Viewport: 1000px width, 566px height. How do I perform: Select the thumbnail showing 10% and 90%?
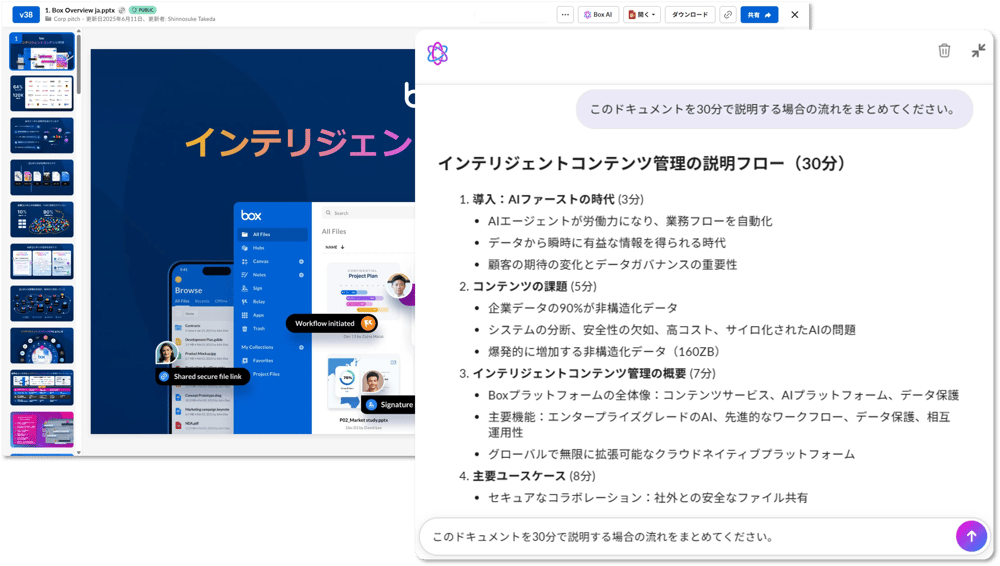(41, 220)
